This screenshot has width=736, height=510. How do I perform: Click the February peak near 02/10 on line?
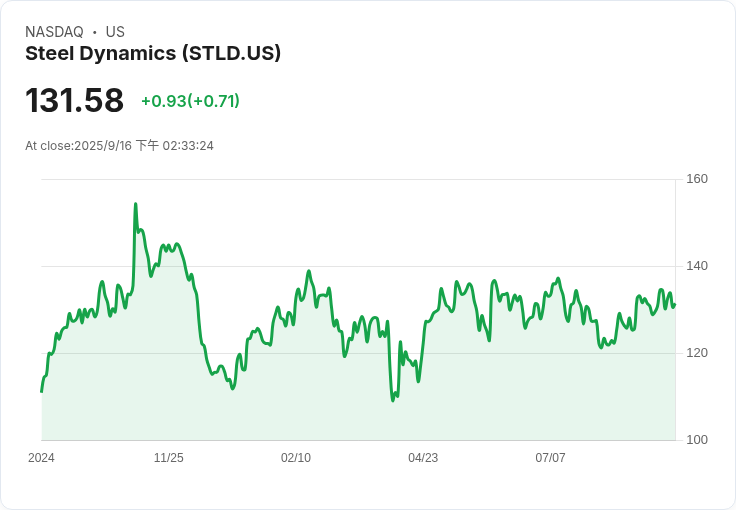[x=309, y=271]
